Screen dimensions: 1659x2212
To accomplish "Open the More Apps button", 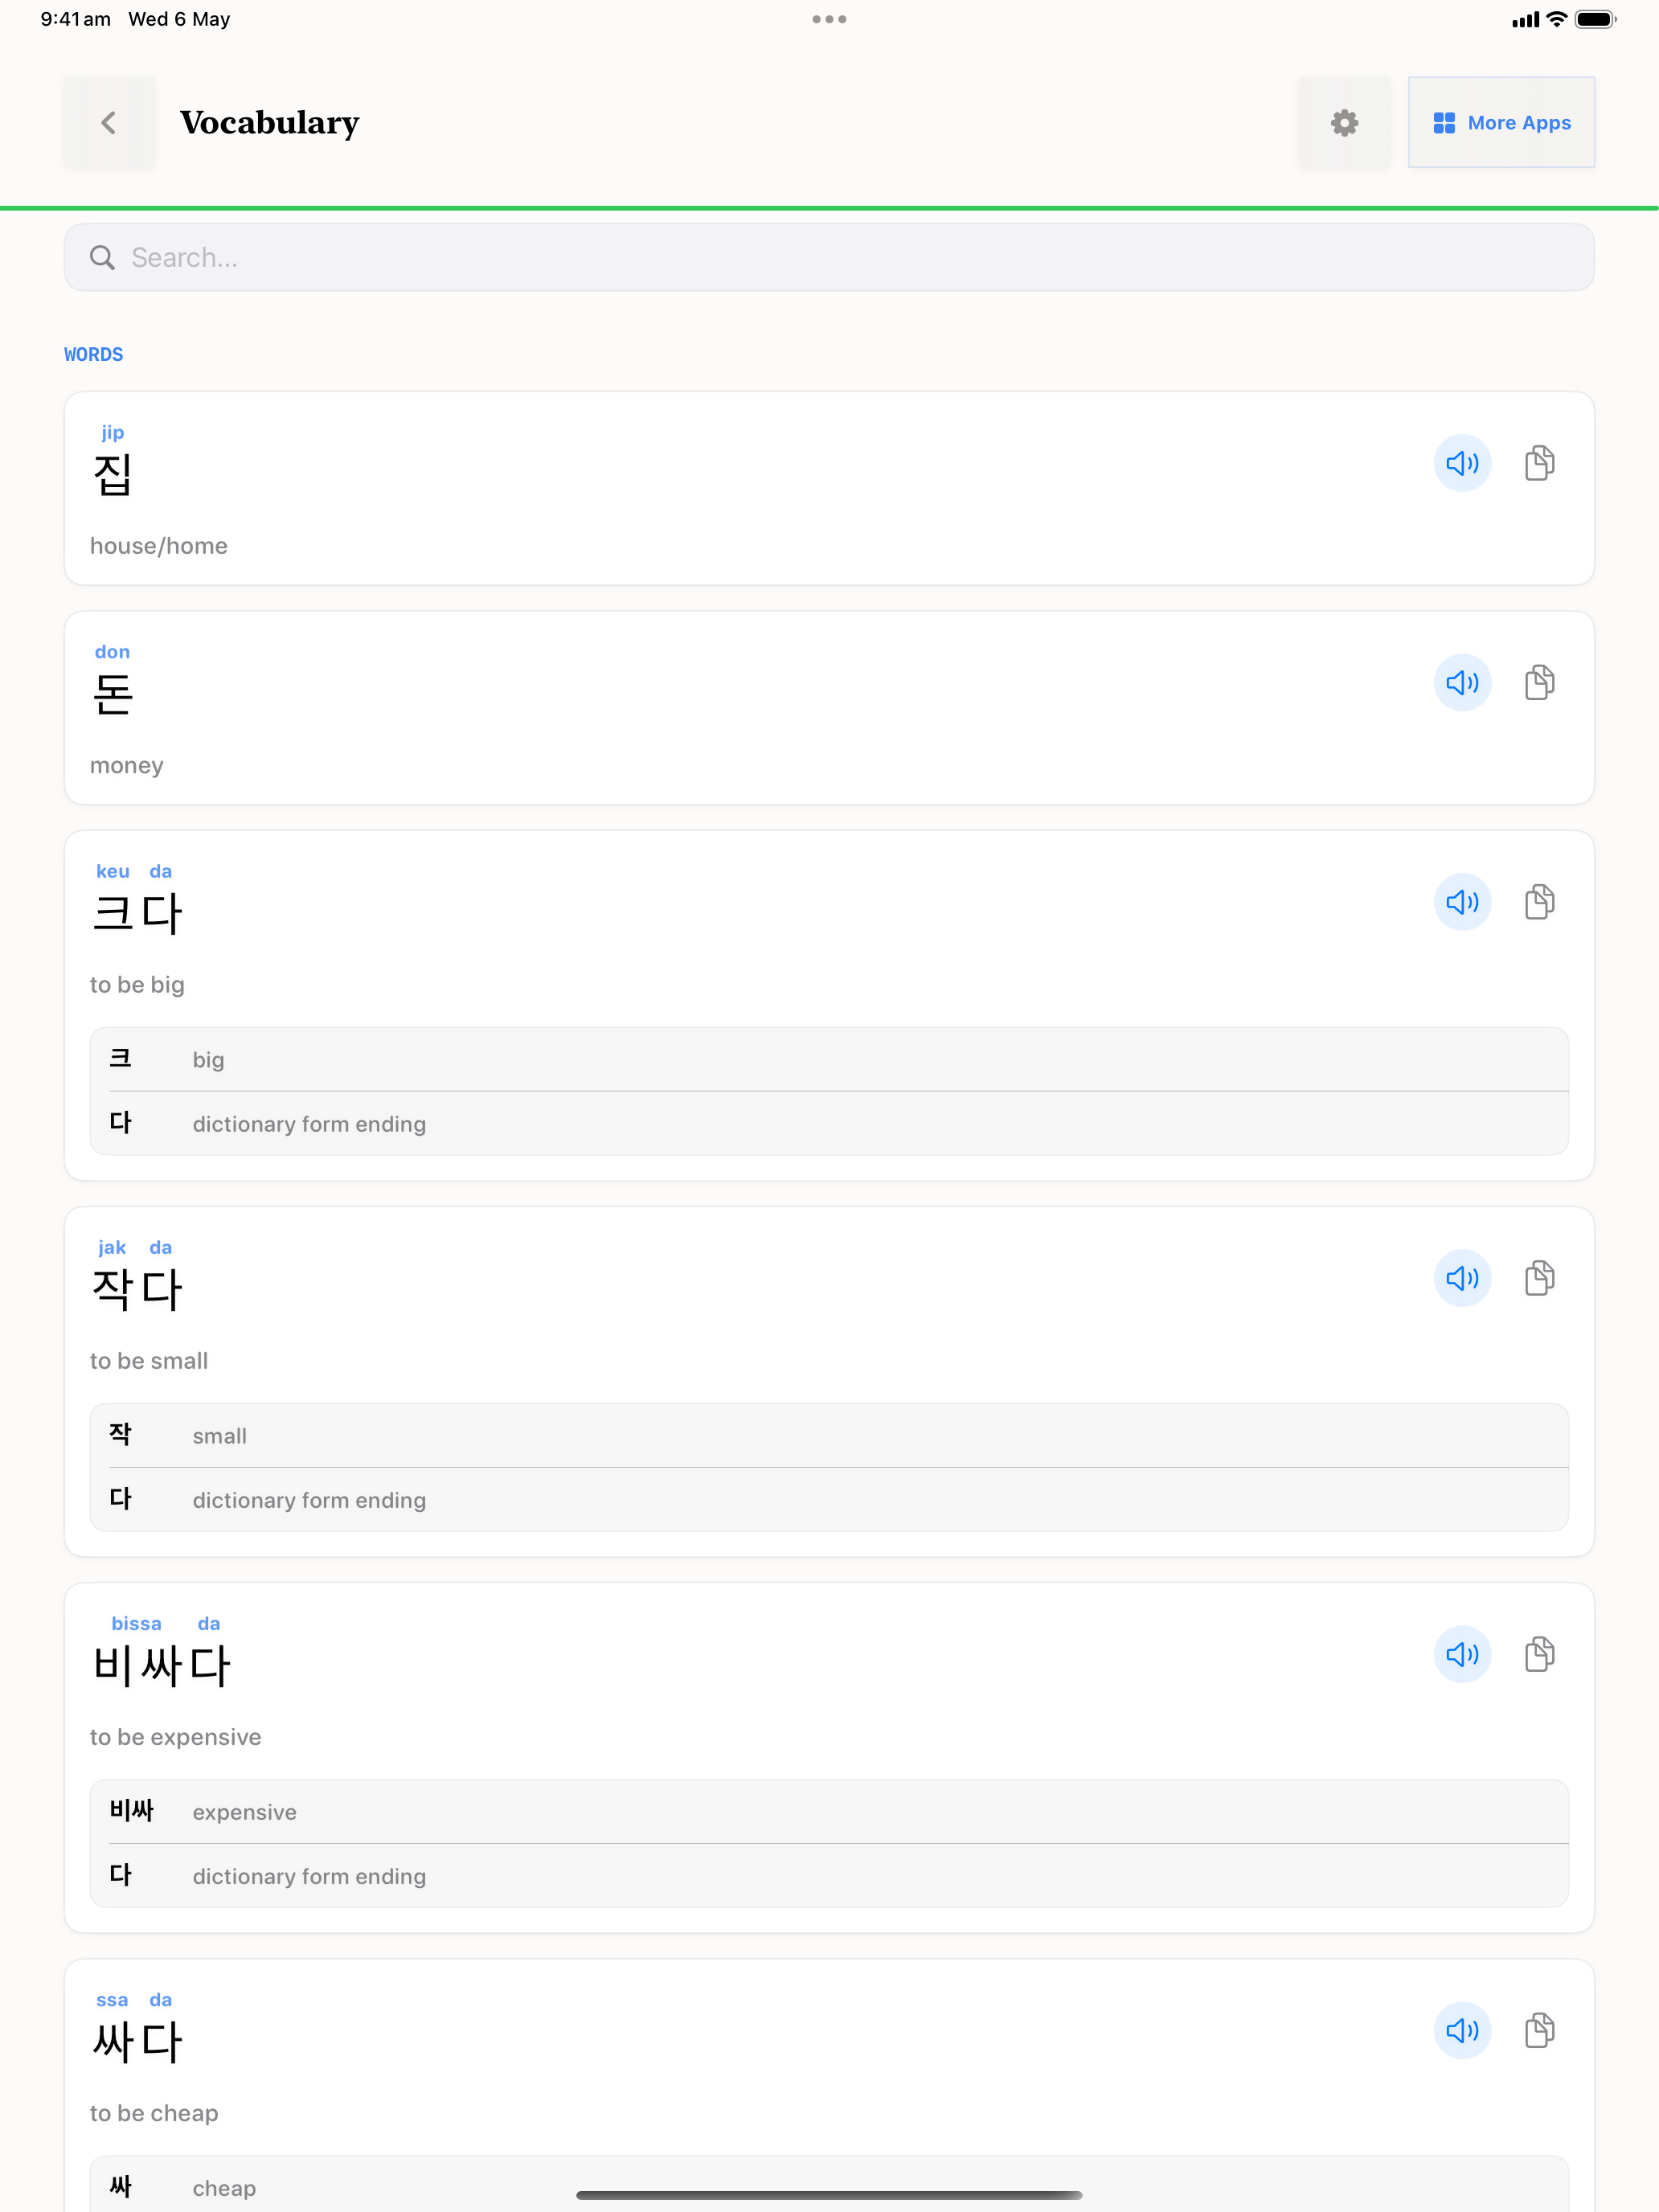I will 1501,123.
